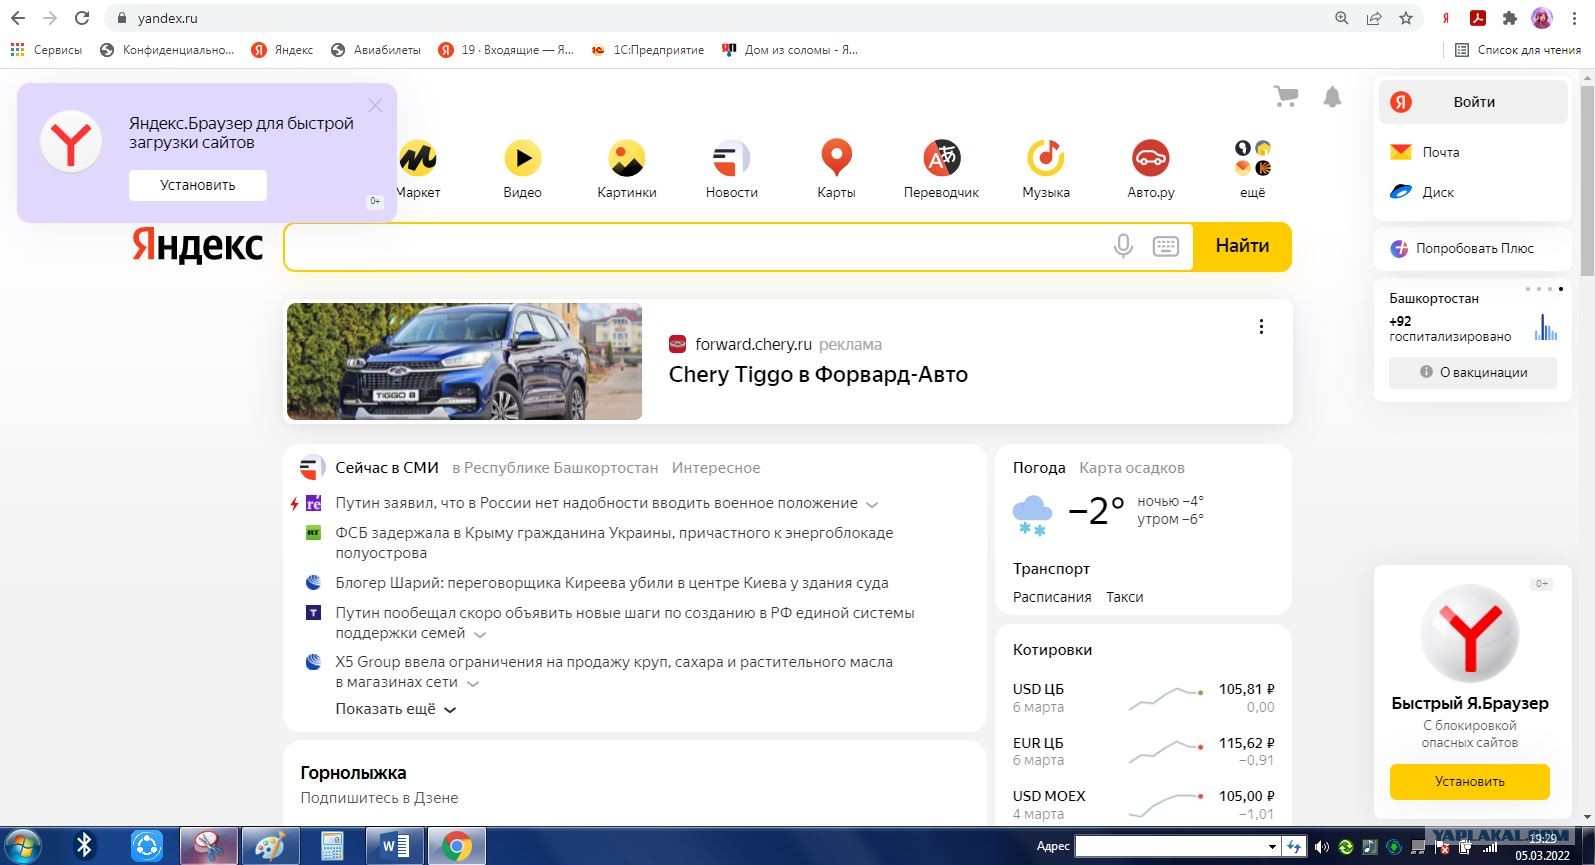Open Chrome extensions puzzle icon

point(1510,18)
